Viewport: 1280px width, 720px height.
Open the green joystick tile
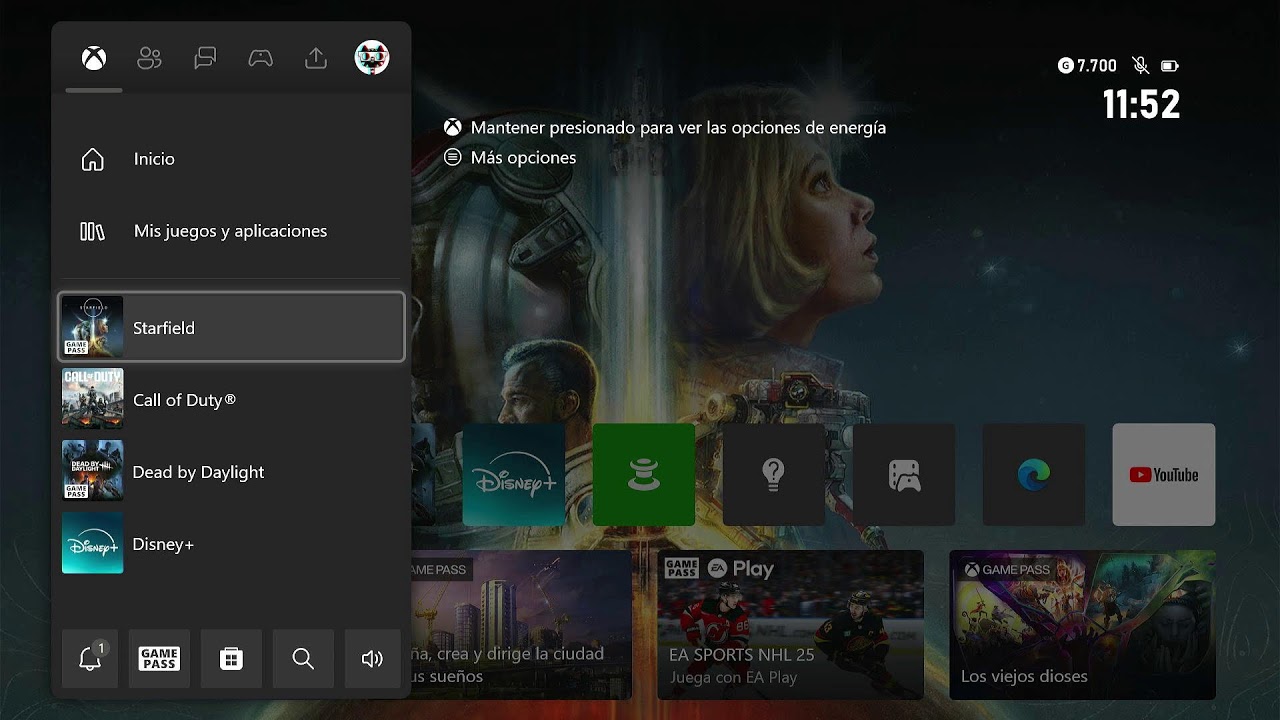[644, 475]
